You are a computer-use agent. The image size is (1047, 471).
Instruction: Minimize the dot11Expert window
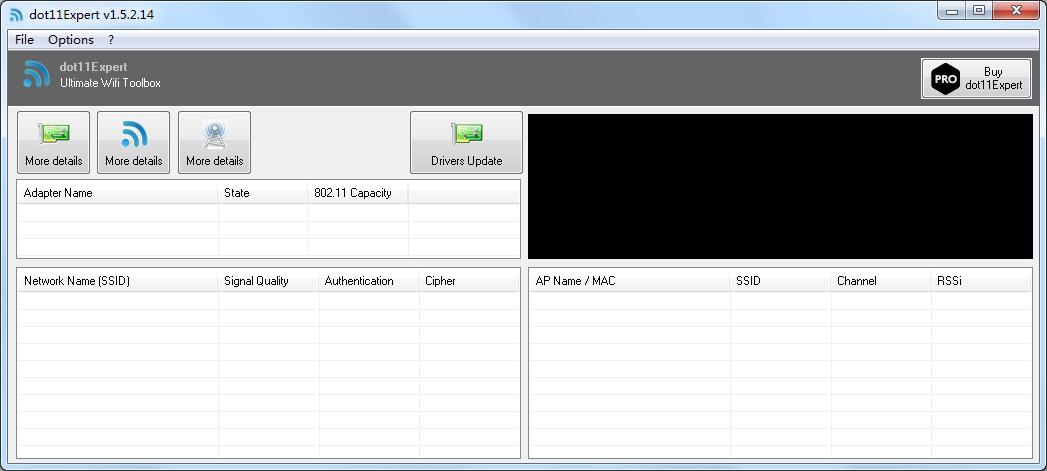click(x=952, y=11)
